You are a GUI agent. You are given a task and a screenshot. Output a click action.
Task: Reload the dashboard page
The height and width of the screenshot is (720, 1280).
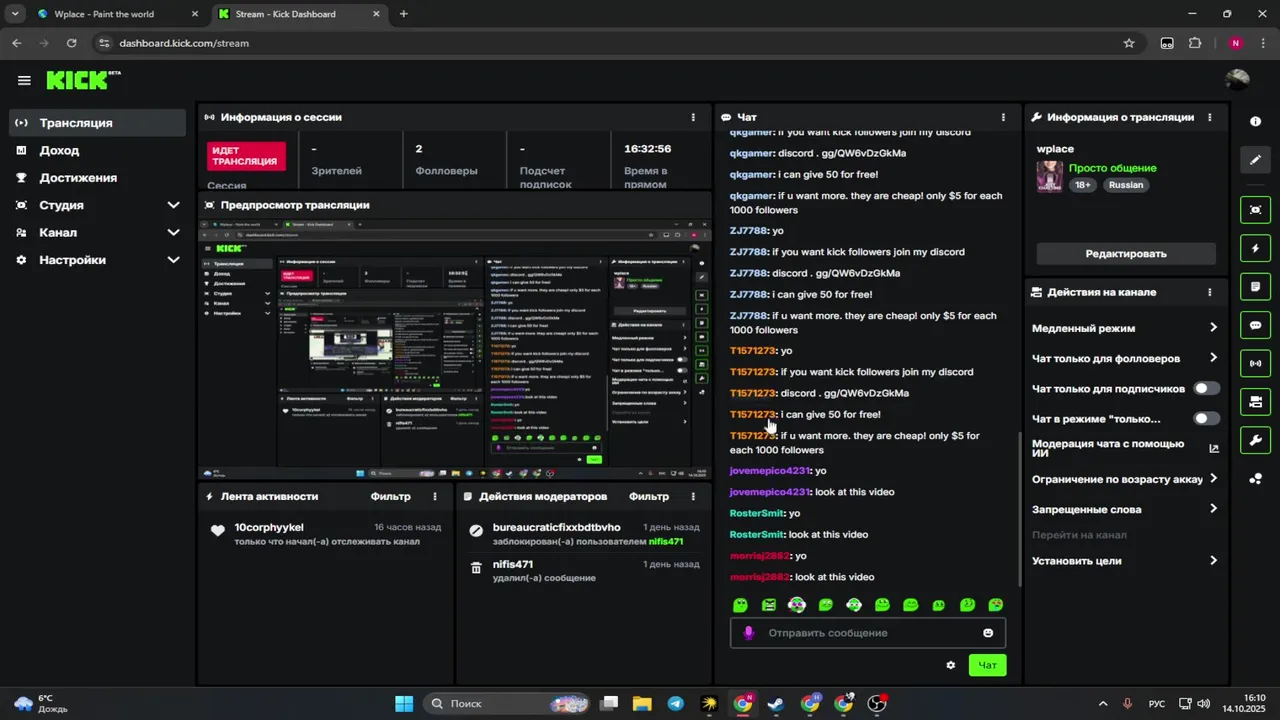point(71,43)
